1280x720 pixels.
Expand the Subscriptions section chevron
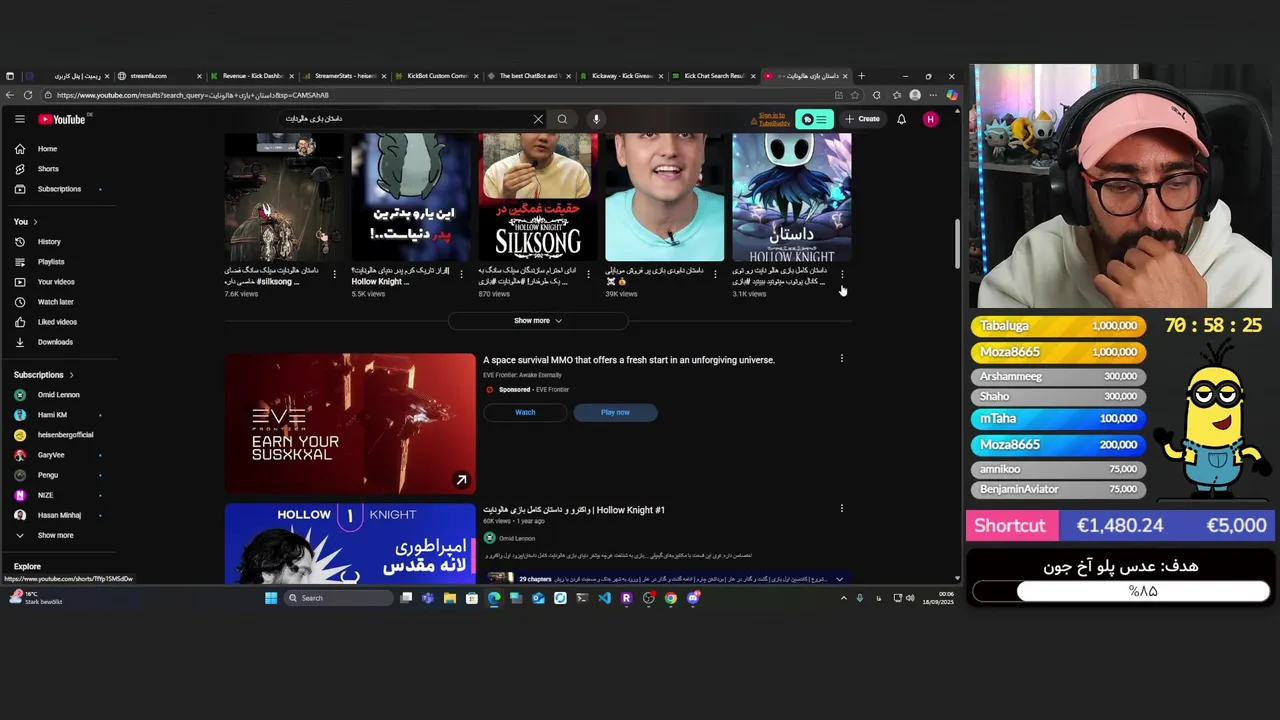(71, 375)
